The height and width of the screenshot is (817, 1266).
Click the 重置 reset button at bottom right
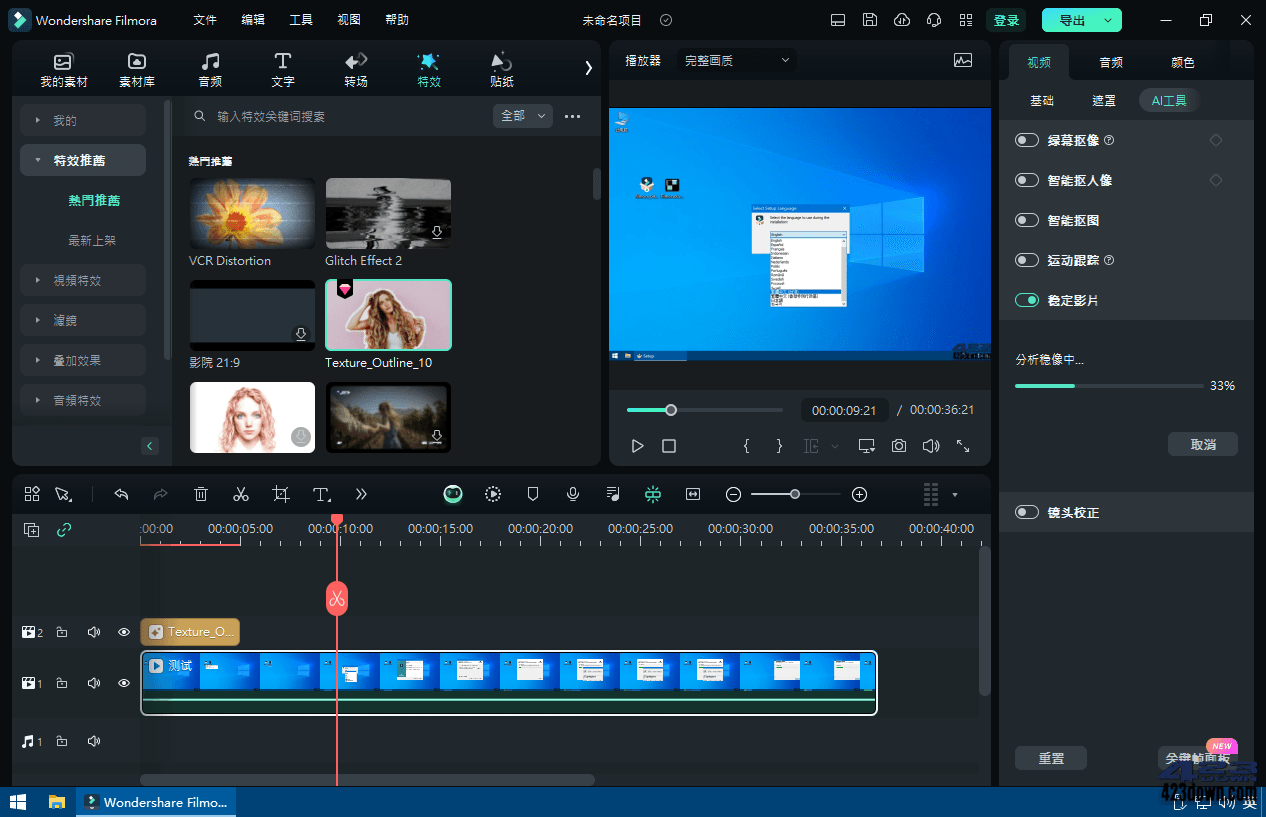point(1050,757)
